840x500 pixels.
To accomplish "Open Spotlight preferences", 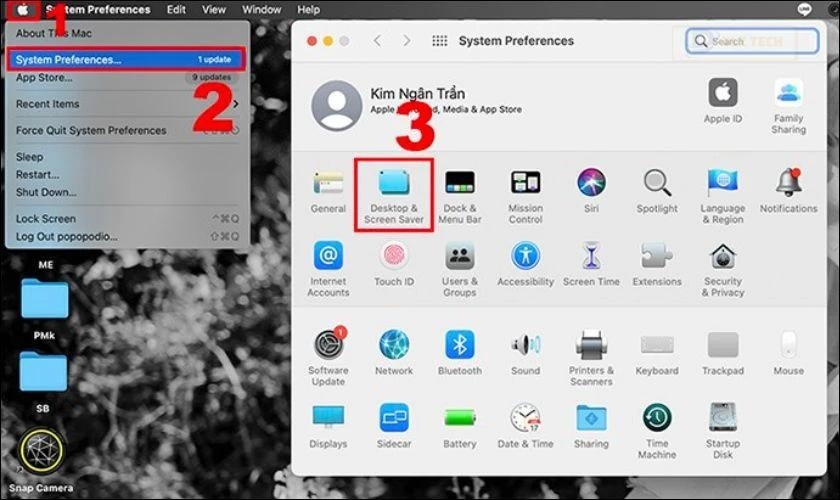I will point(657,191).
